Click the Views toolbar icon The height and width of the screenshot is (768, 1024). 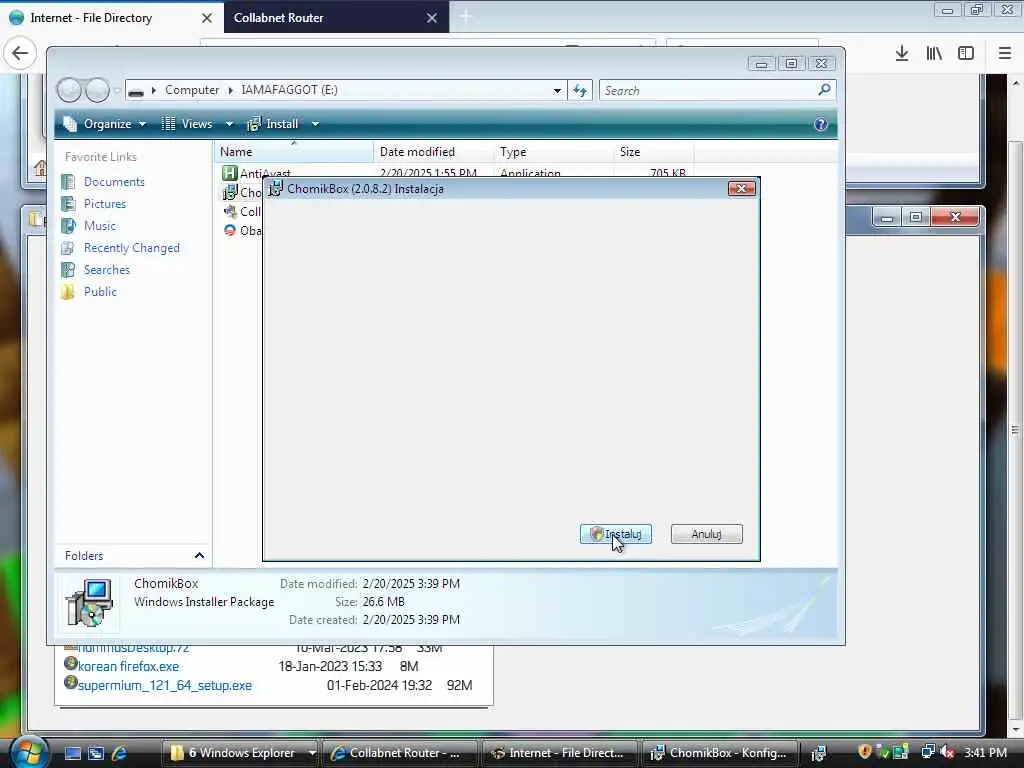168,123
